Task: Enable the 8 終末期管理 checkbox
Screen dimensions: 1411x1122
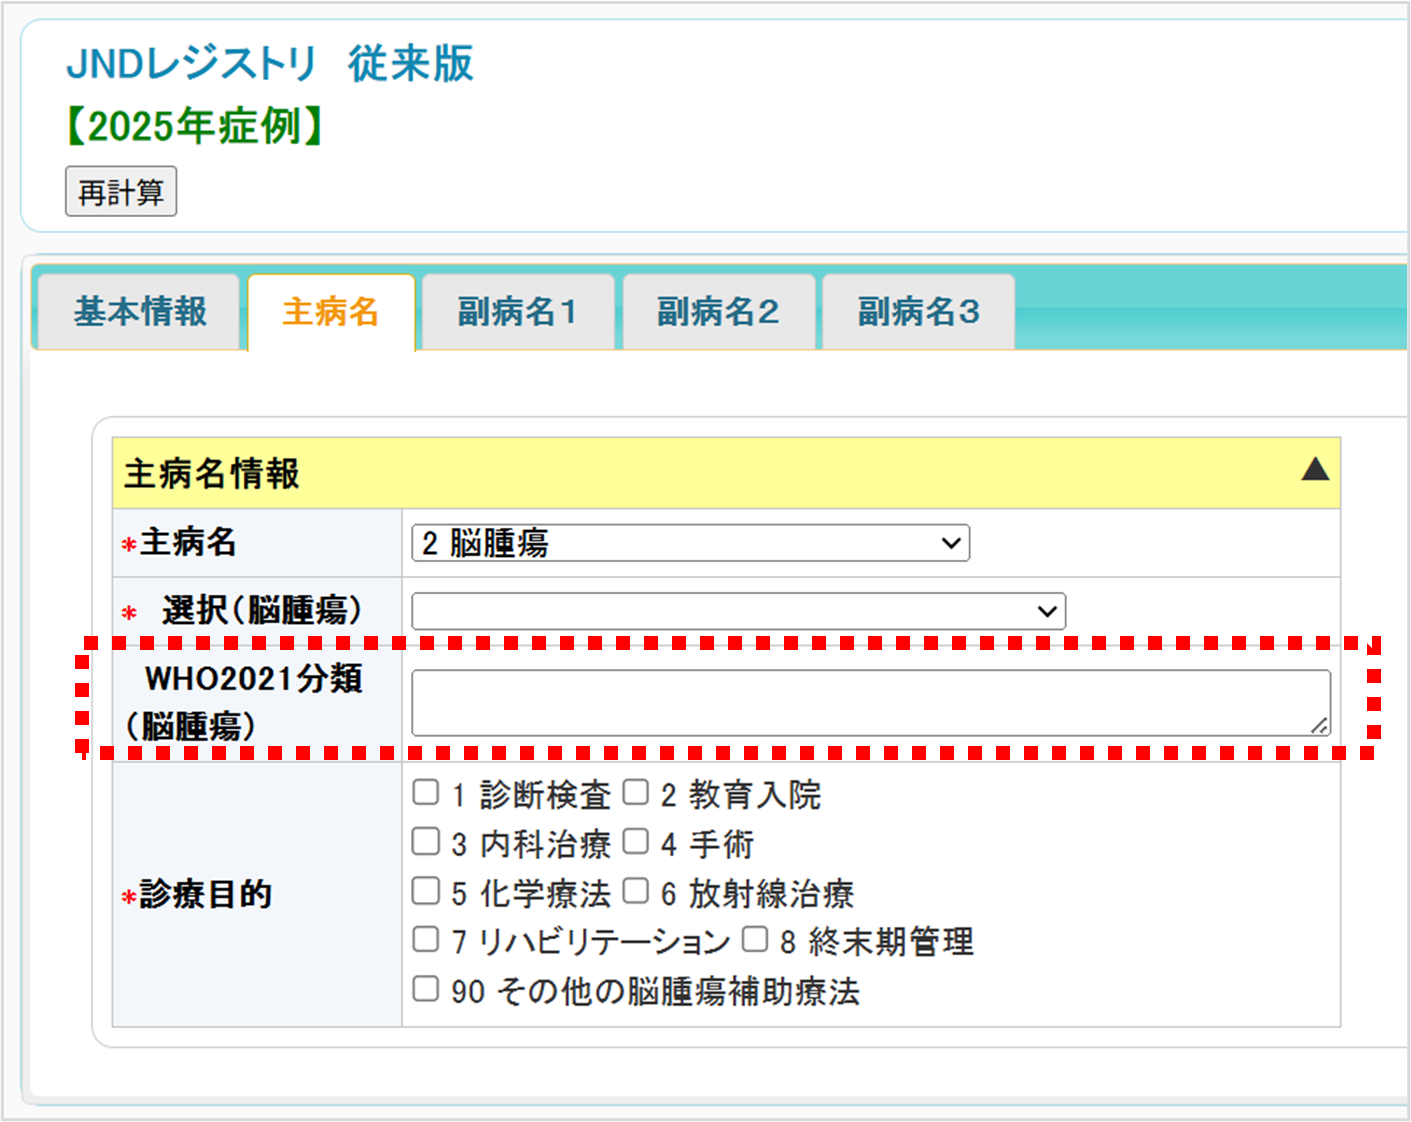Action: (x=755, y=940)
